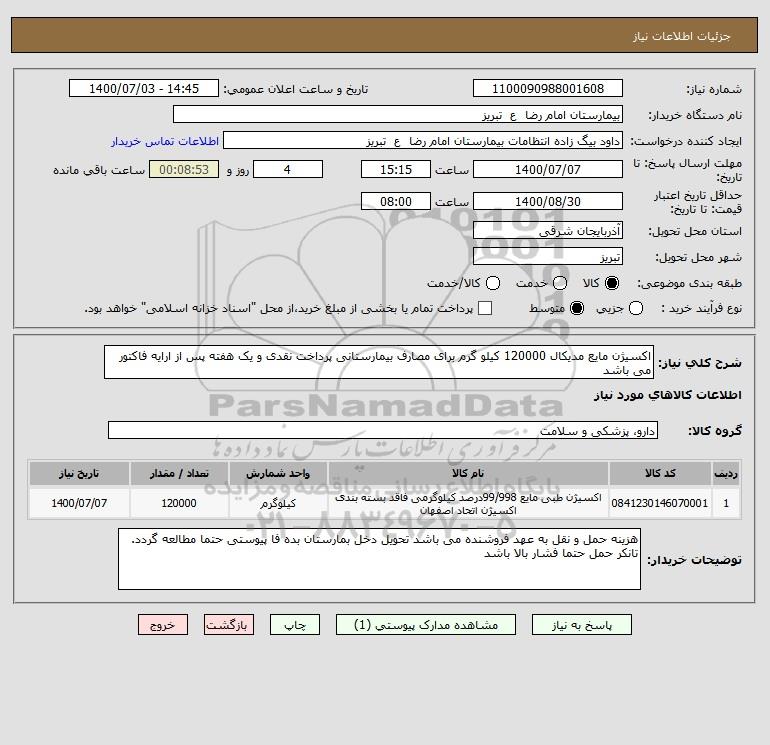The height and width of the screenshot is (745, 770).
Task: Click the price validity date 1400/08/30 field
Action: pyautogui.click(x=548, y=201)
